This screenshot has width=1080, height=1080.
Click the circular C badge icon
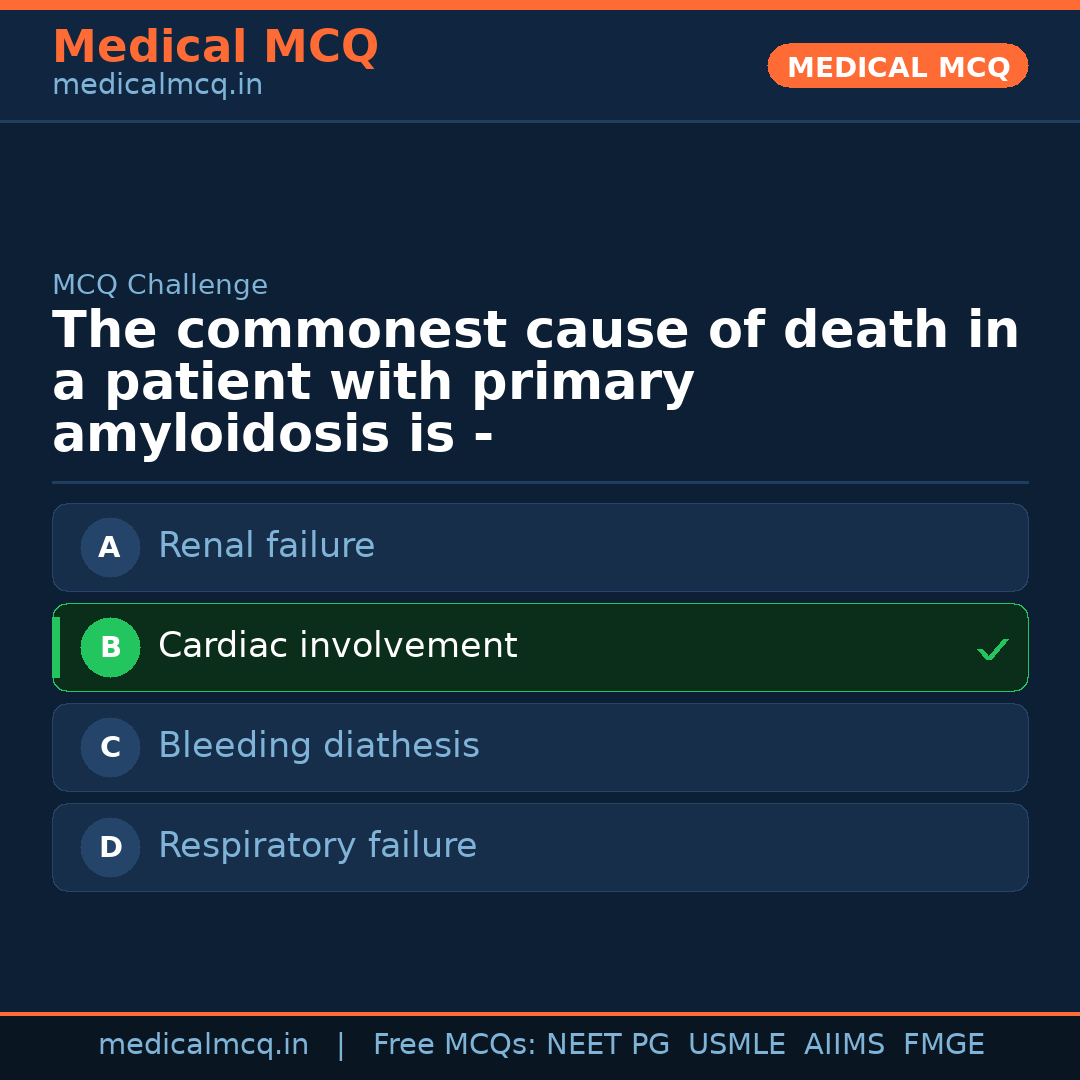coord(110,747)
